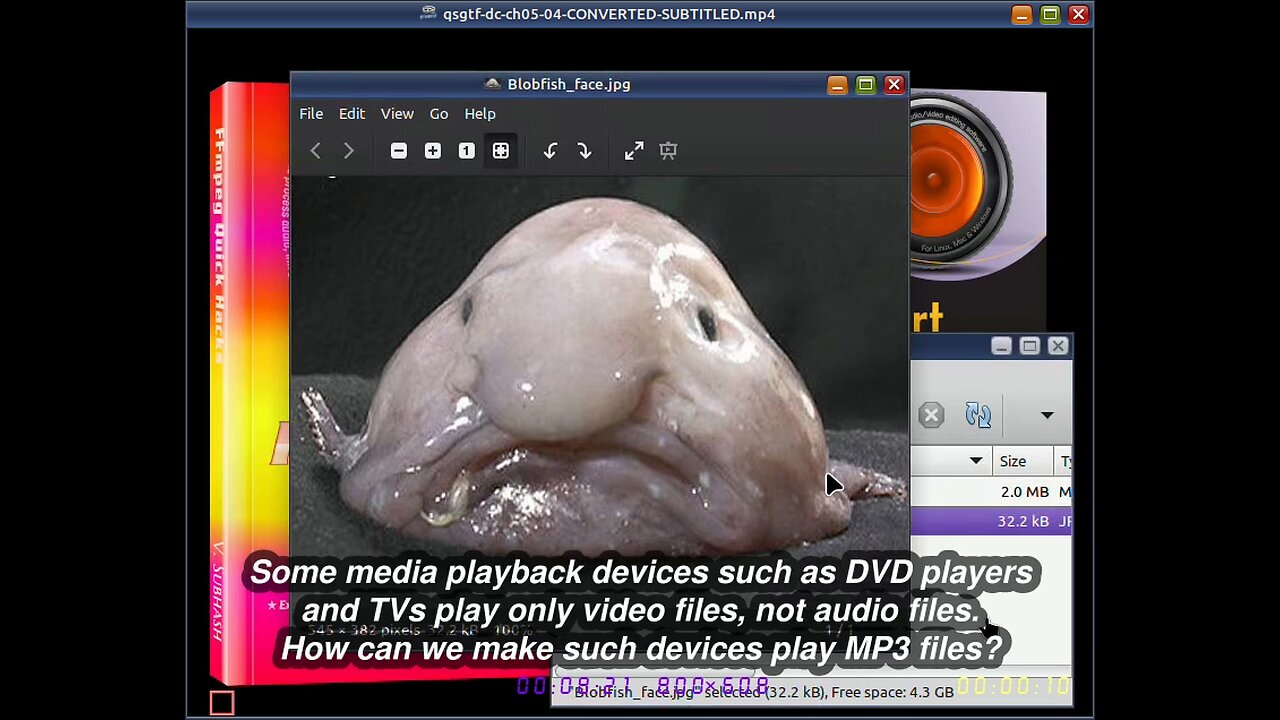This screenshot has height=720, width=1280.
Task: Minimize the Blobfish_face.jpg window
Action: [x=837, y=85]
